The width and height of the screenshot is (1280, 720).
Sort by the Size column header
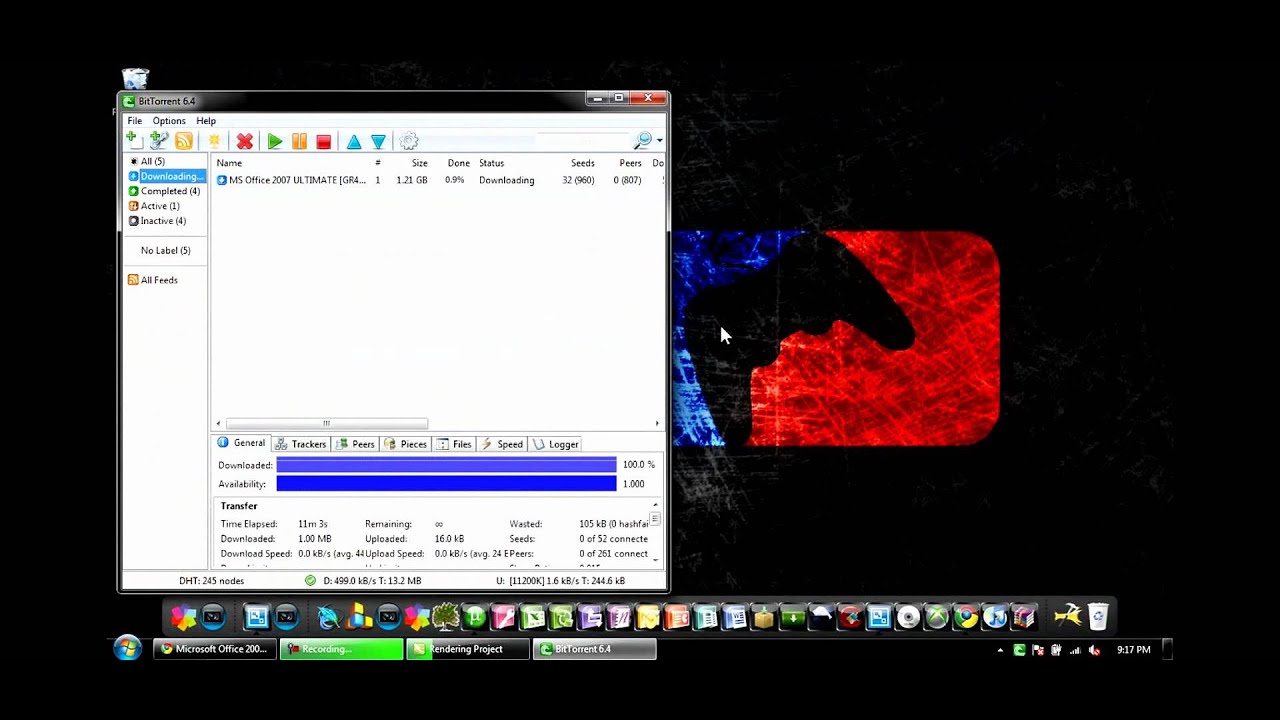419,163
